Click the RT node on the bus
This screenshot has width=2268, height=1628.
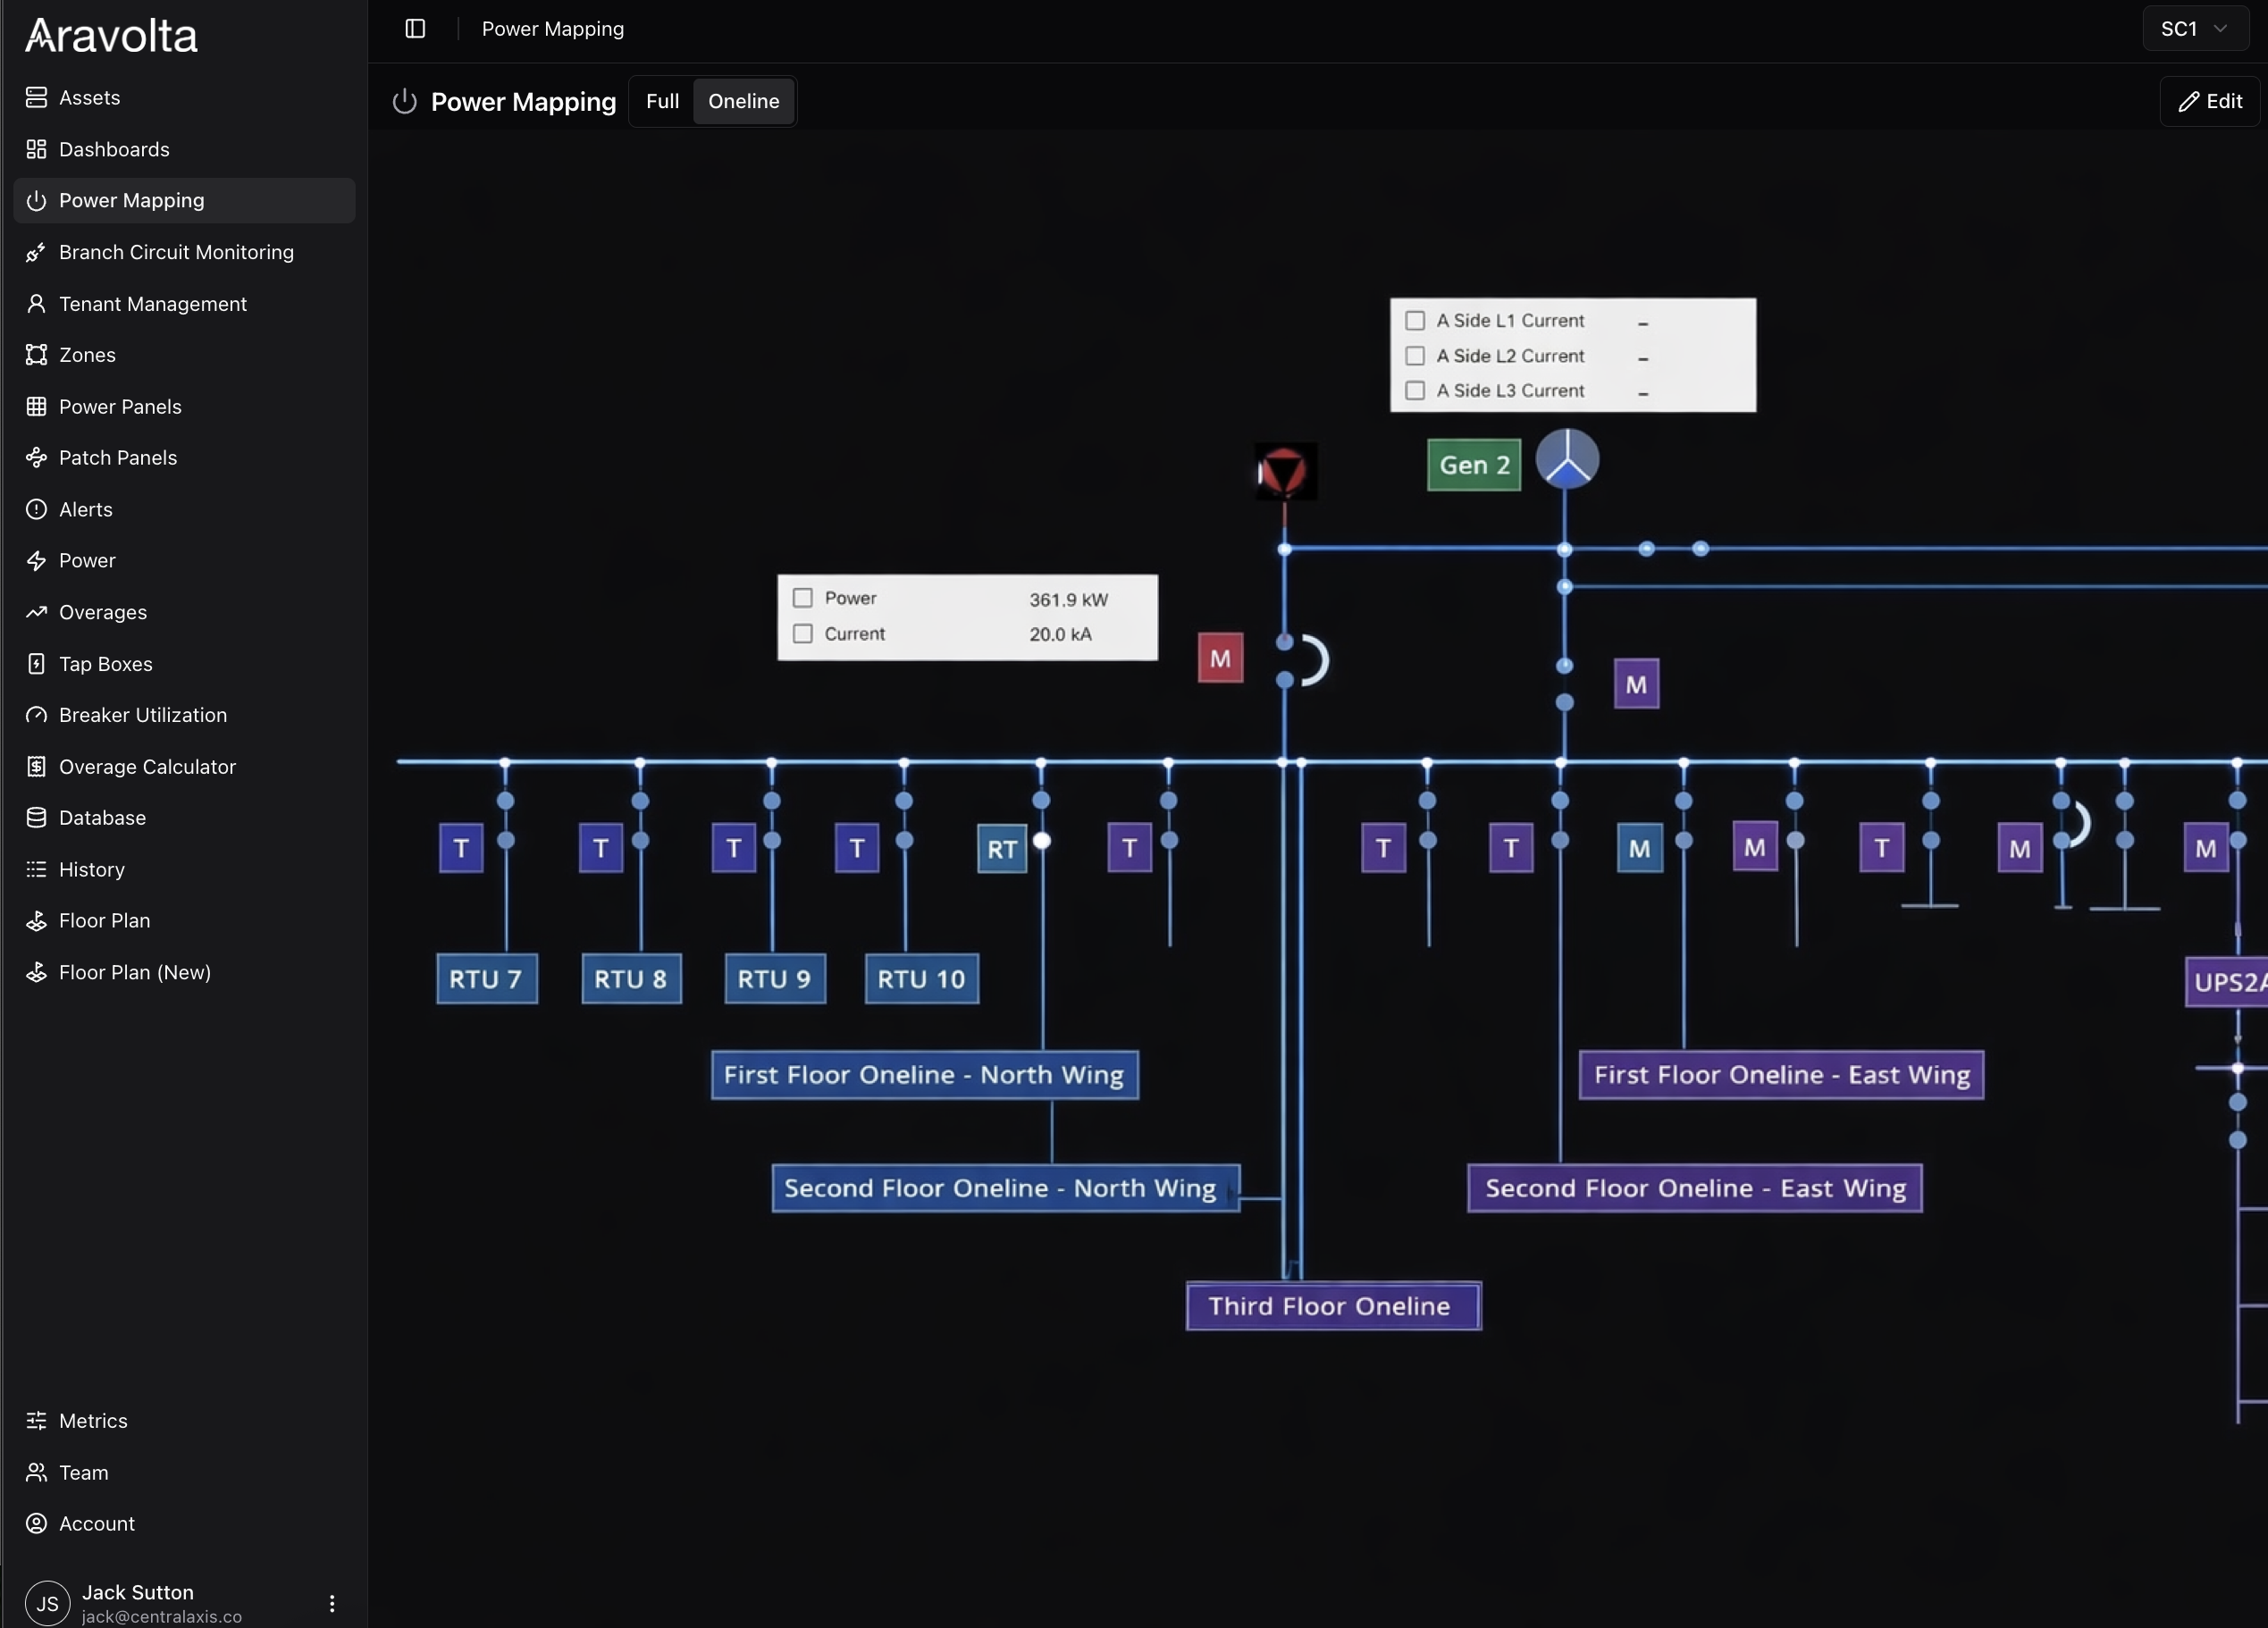[1001, 849]
